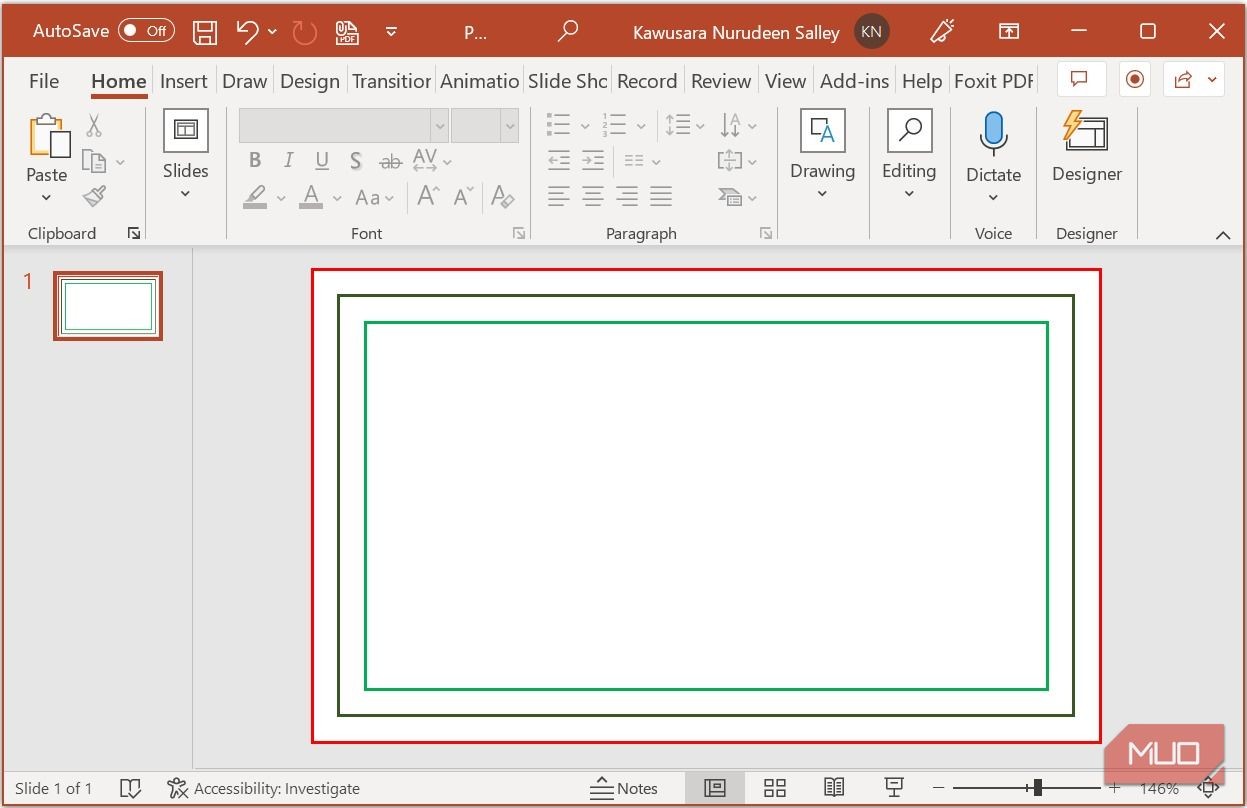
Task: Switch to Reading View
Action: [x=834, y=788]
